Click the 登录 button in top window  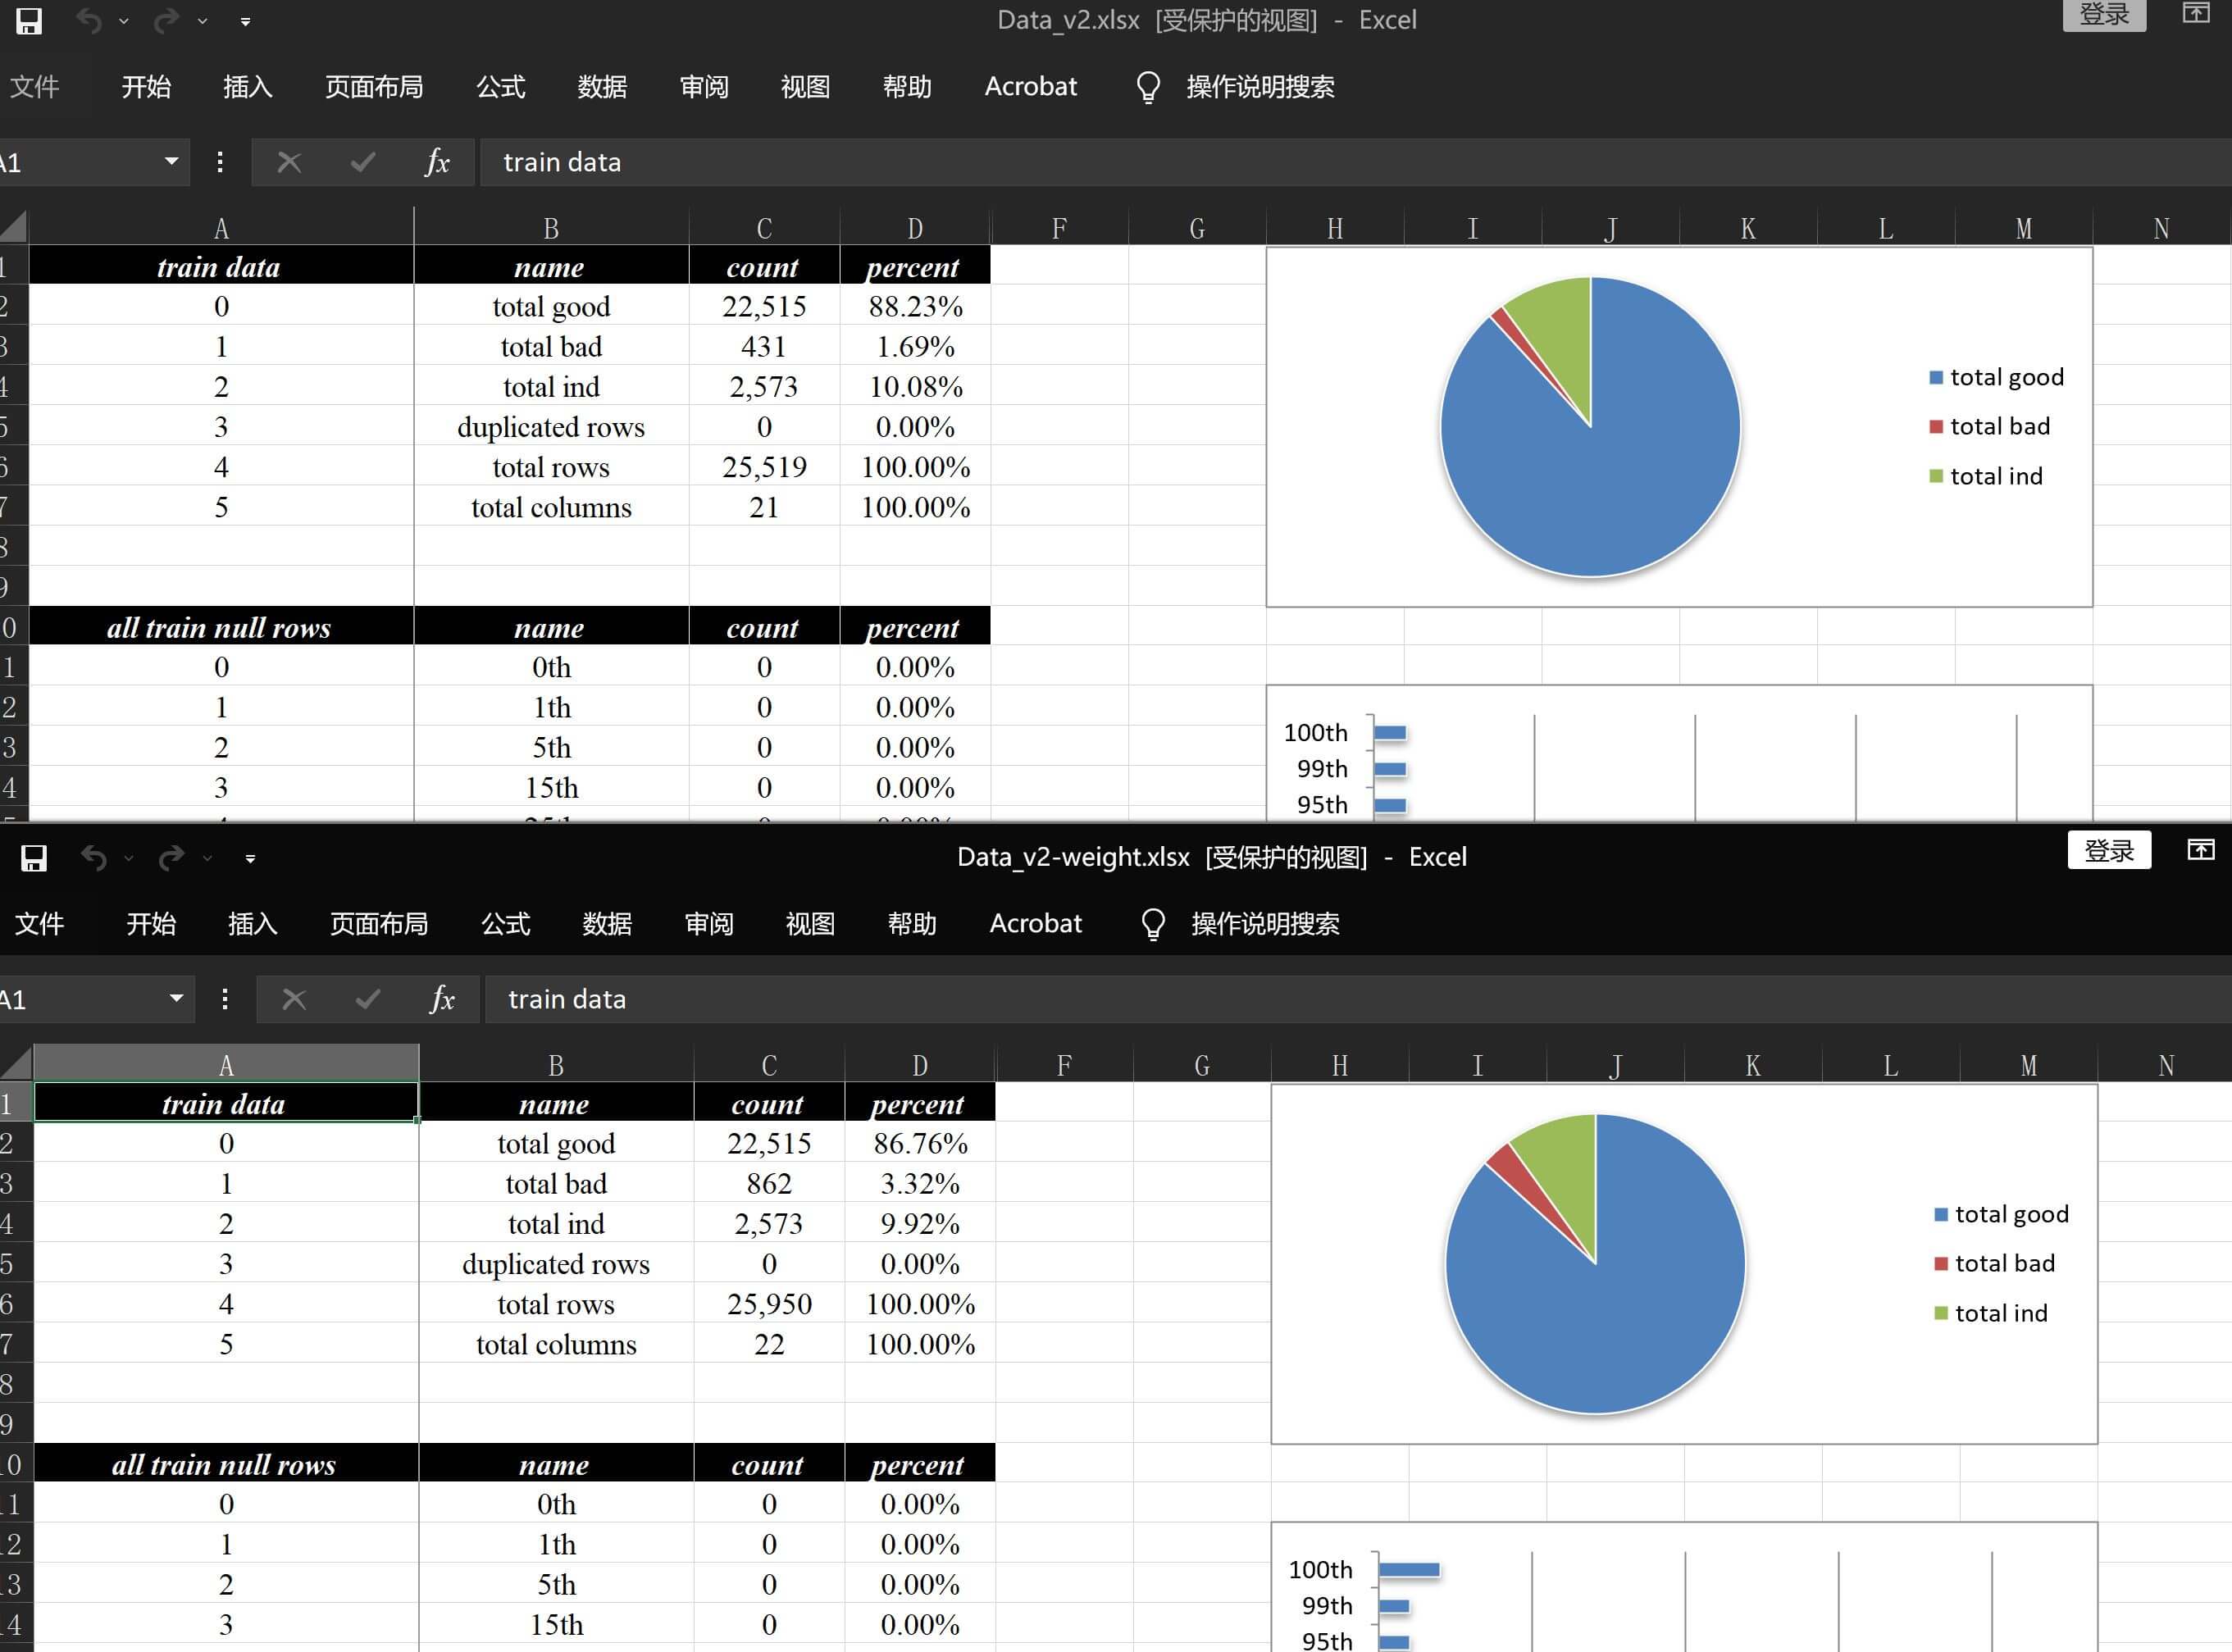(2104, 14)
